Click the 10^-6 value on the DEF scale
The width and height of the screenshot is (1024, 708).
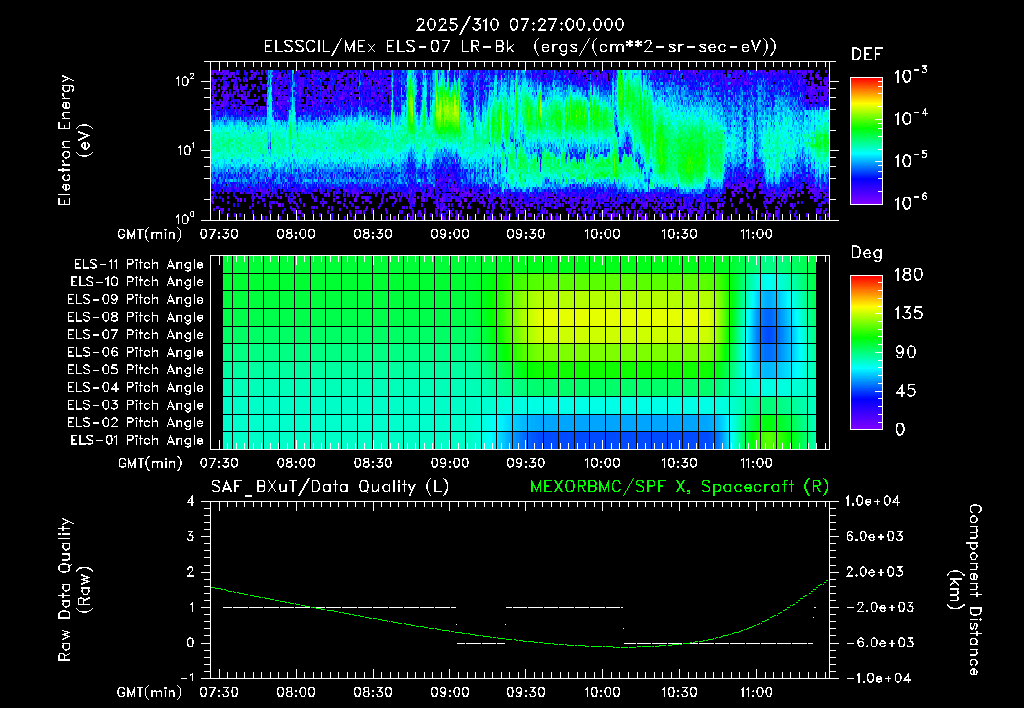coord(910,202)
